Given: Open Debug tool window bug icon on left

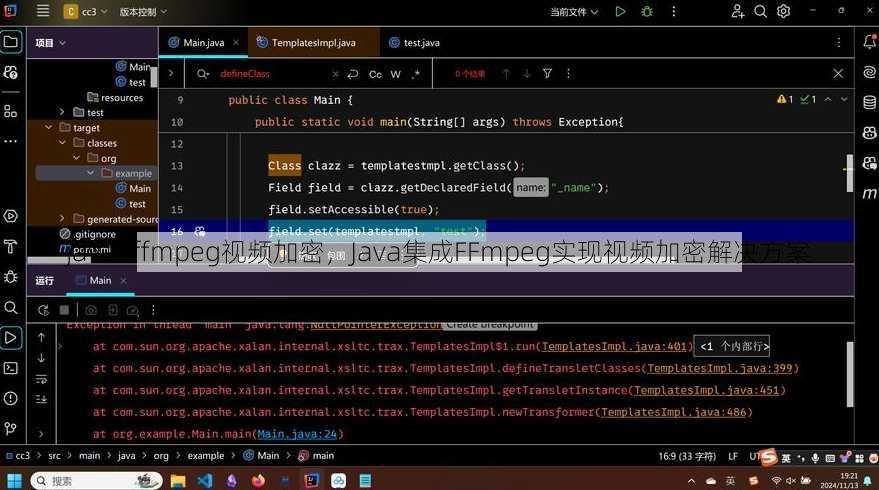Looking at the screenshot, I should click(11, 277).
